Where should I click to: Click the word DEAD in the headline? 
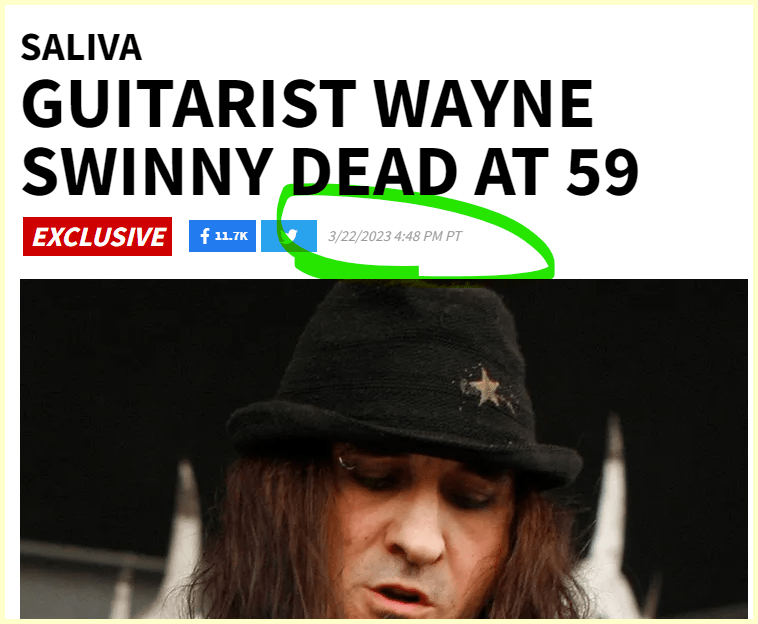[375, 172]
